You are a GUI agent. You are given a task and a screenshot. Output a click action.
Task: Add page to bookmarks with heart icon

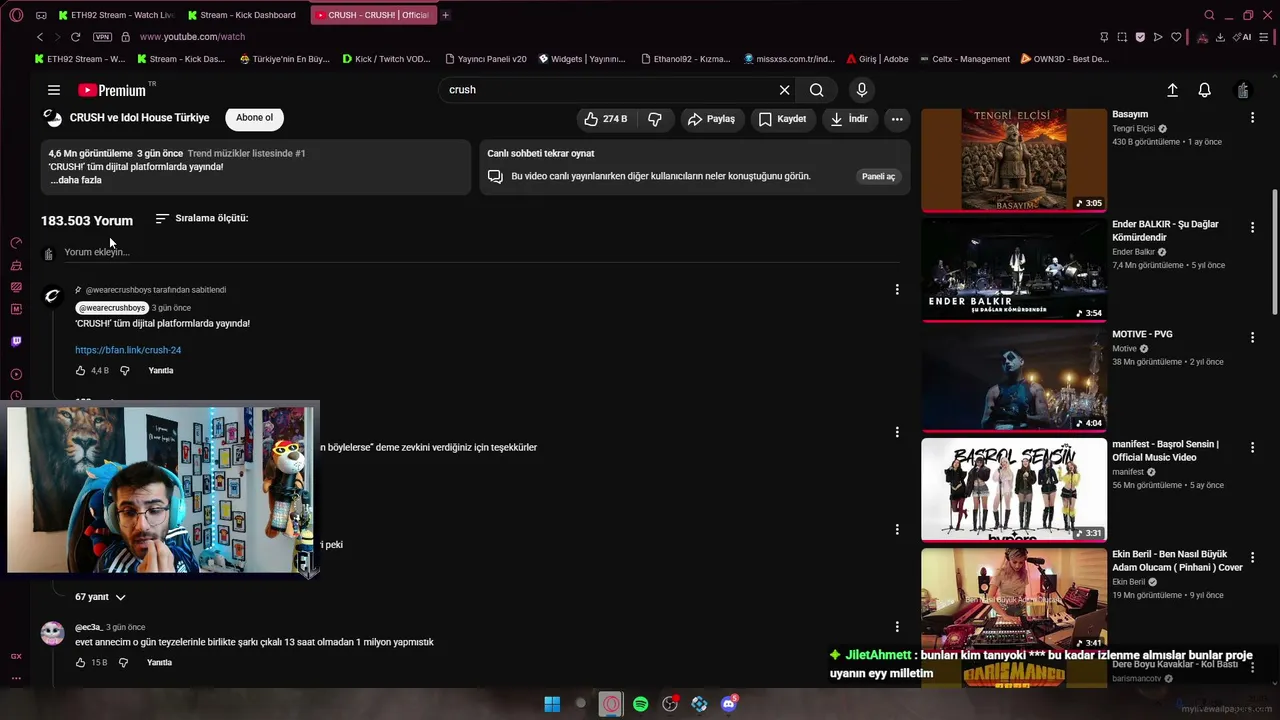point(1176,37)
